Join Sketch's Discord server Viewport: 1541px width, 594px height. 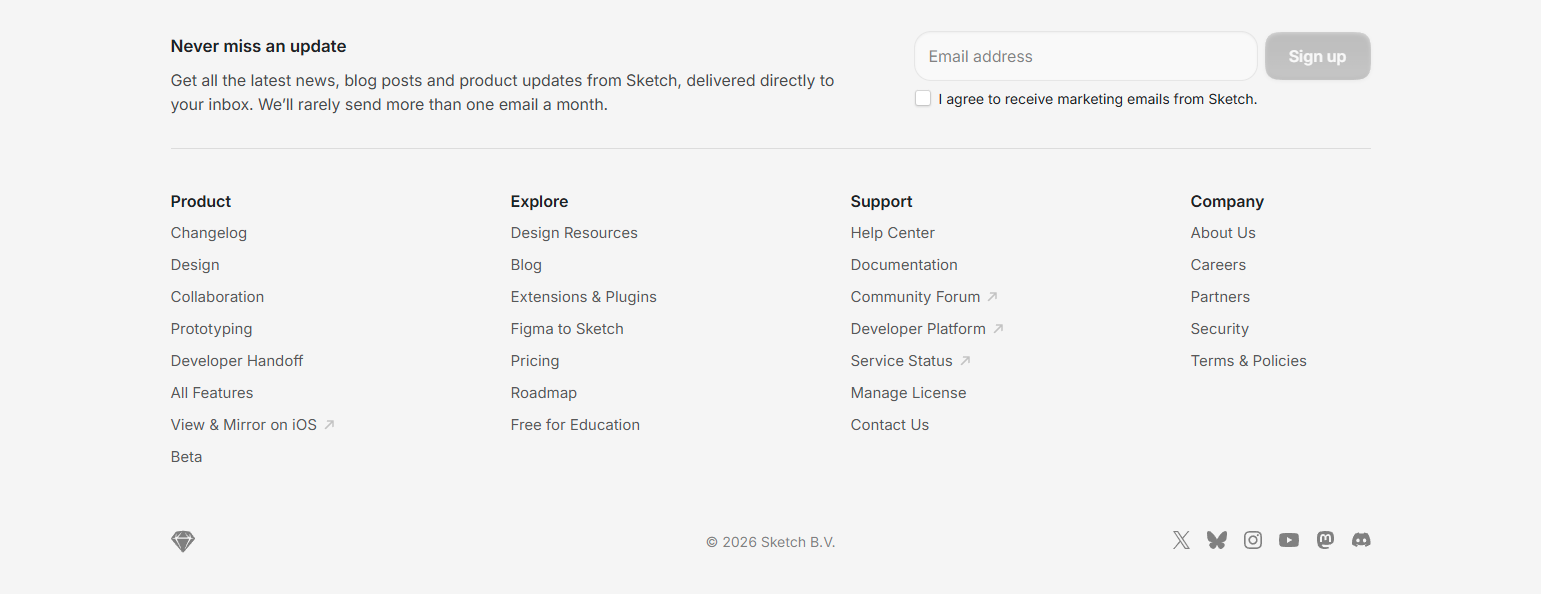pos(1361,540)
